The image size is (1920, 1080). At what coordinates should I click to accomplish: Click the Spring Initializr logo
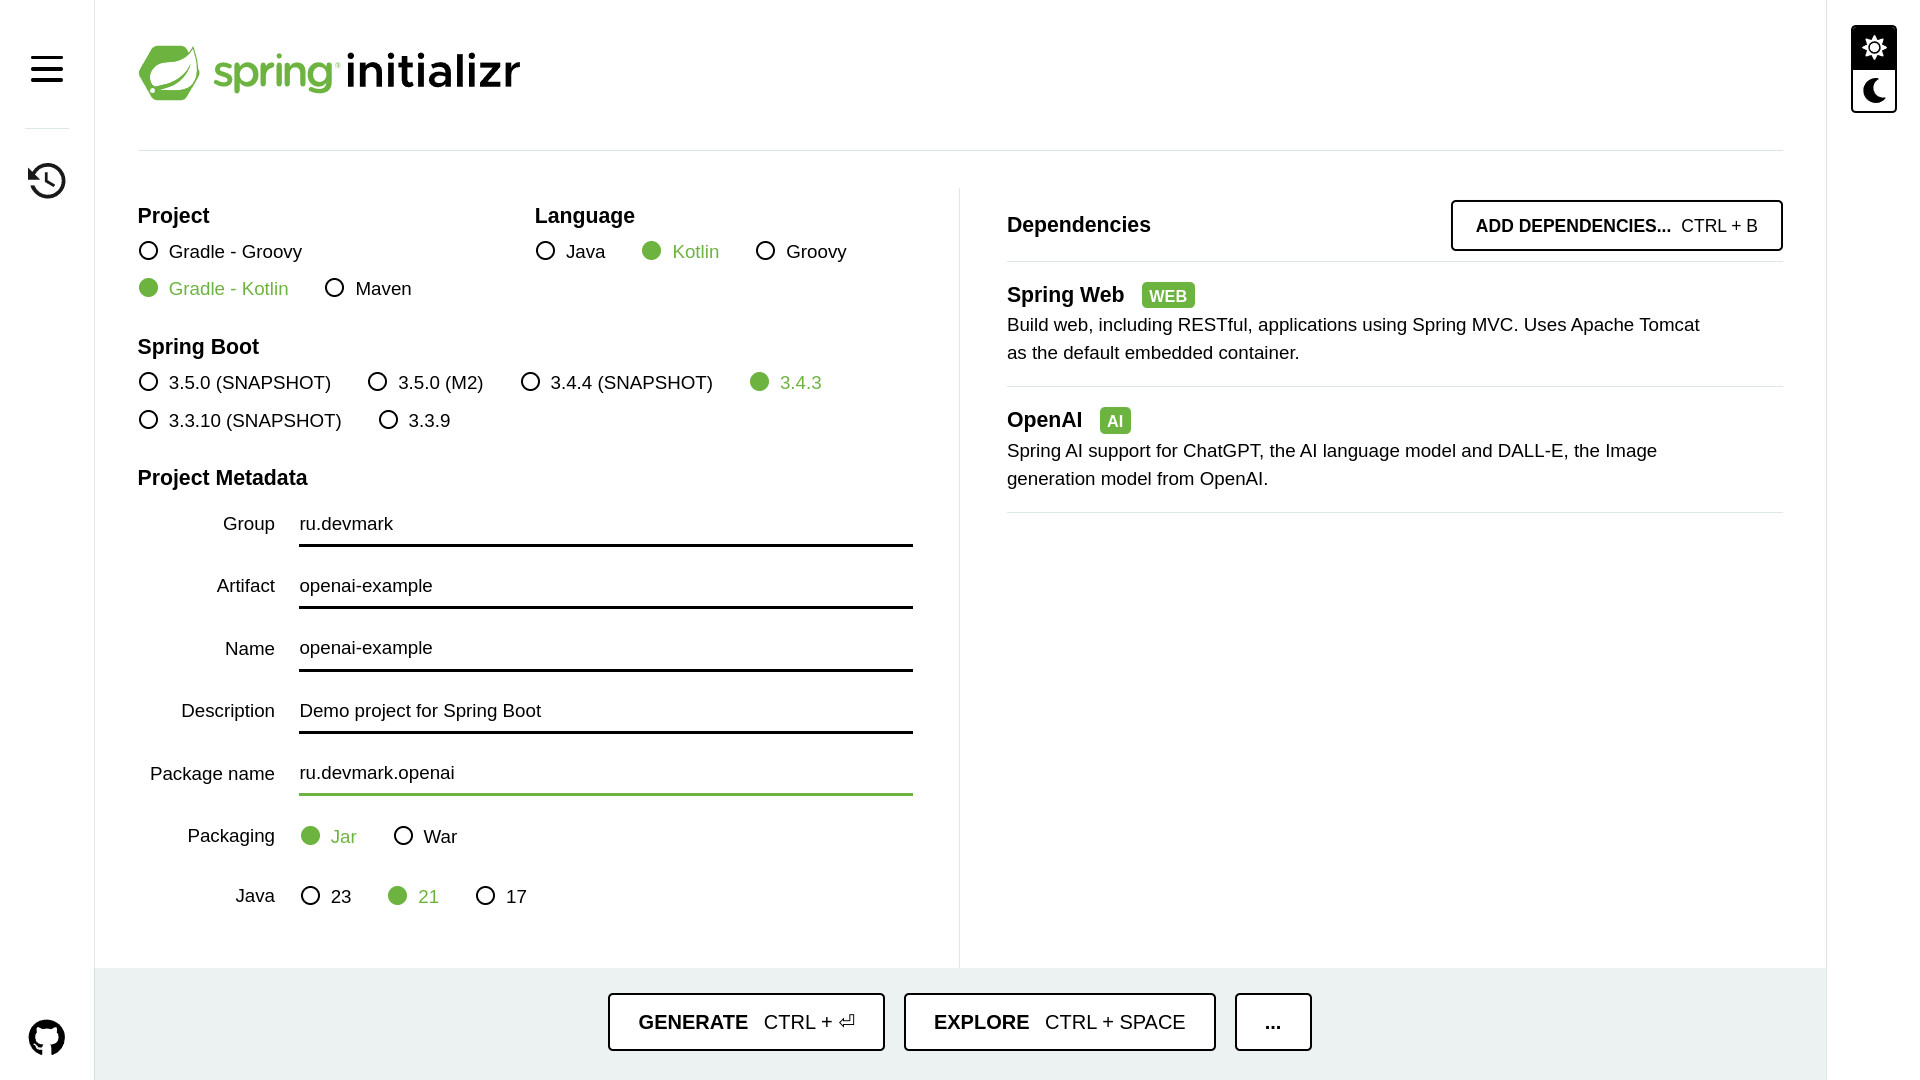(329, 72)
